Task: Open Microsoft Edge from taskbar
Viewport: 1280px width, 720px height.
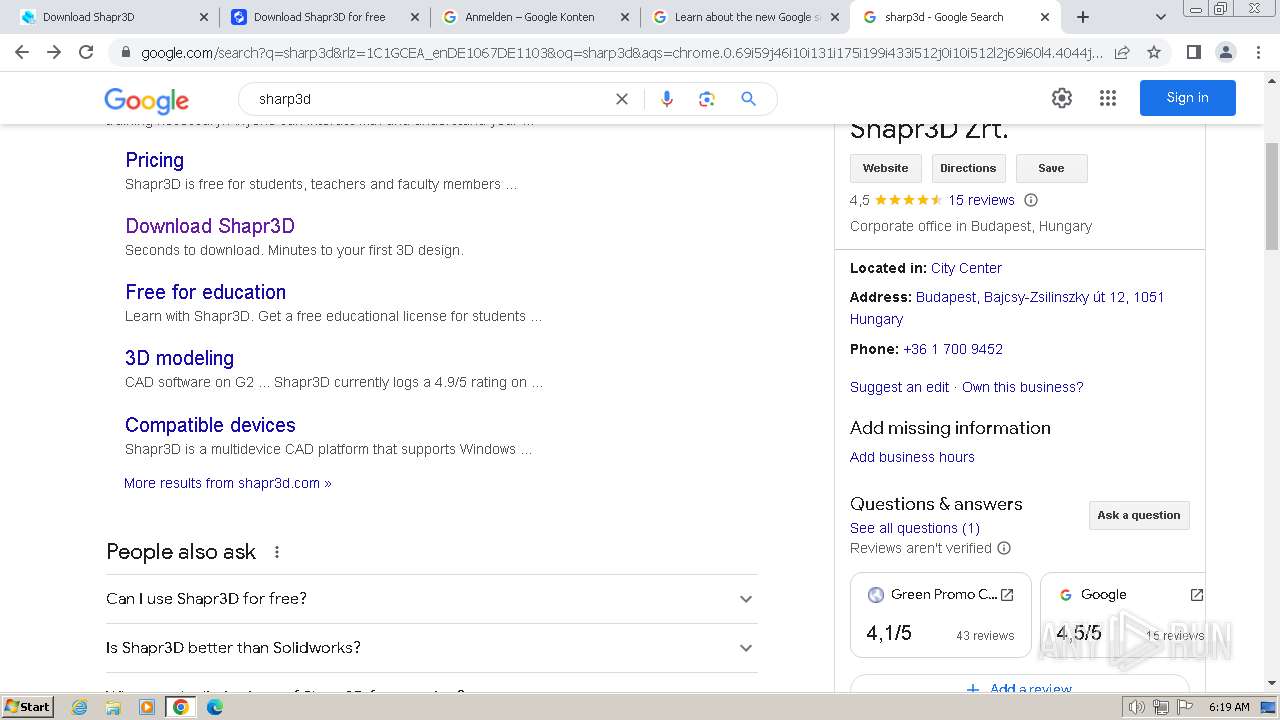Action: (x=214, y=707)
